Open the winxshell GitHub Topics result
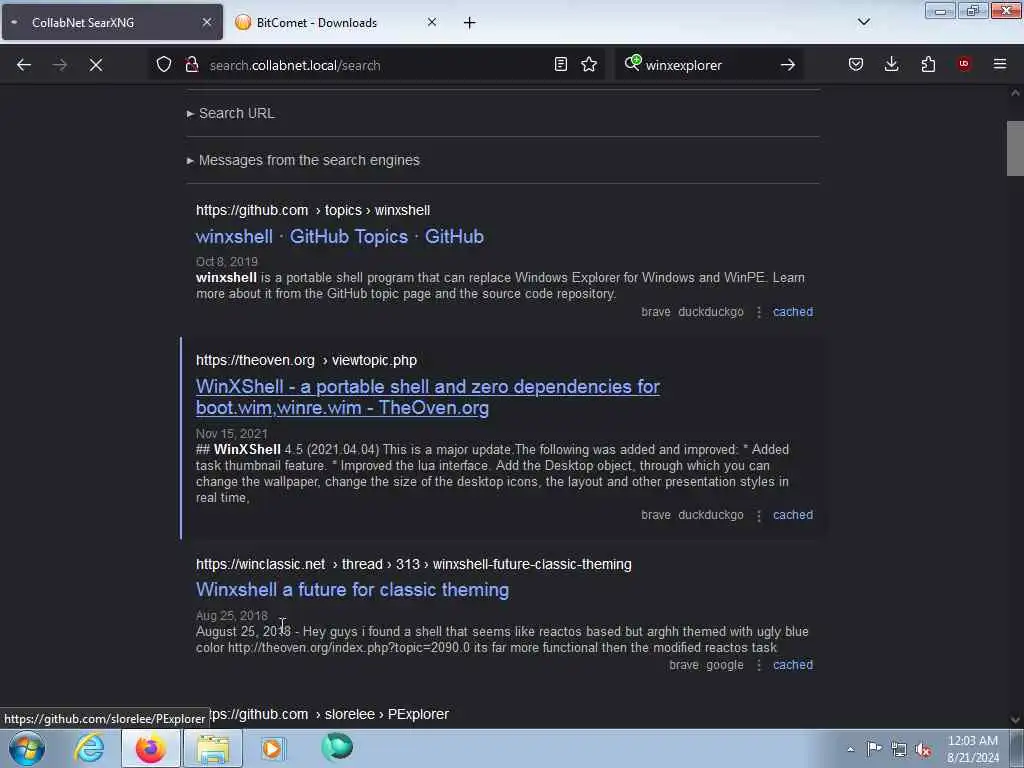The image size is (1024, 768). 340,236
